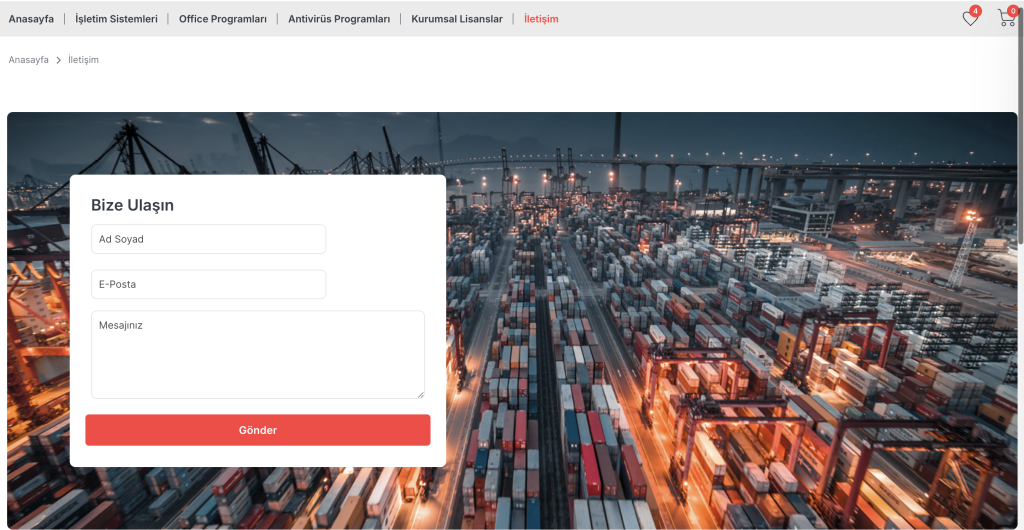
Task: Go to Anasayfa in the top menu
Action: pos(31,19)
